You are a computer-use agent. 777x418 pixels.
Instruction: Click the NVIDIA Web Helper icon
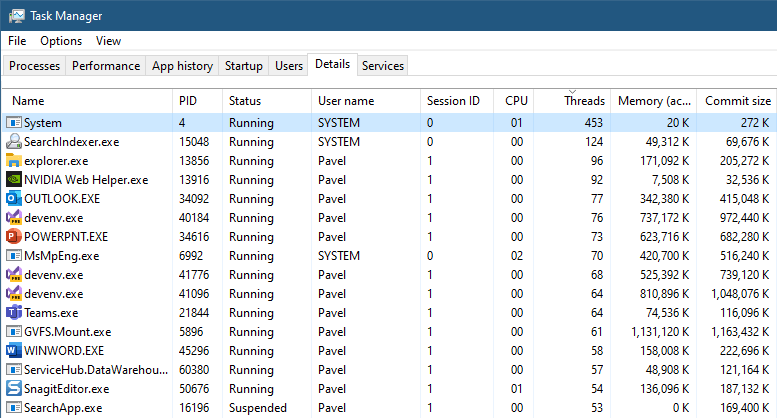pyautogui.click(x=14, y=180)
